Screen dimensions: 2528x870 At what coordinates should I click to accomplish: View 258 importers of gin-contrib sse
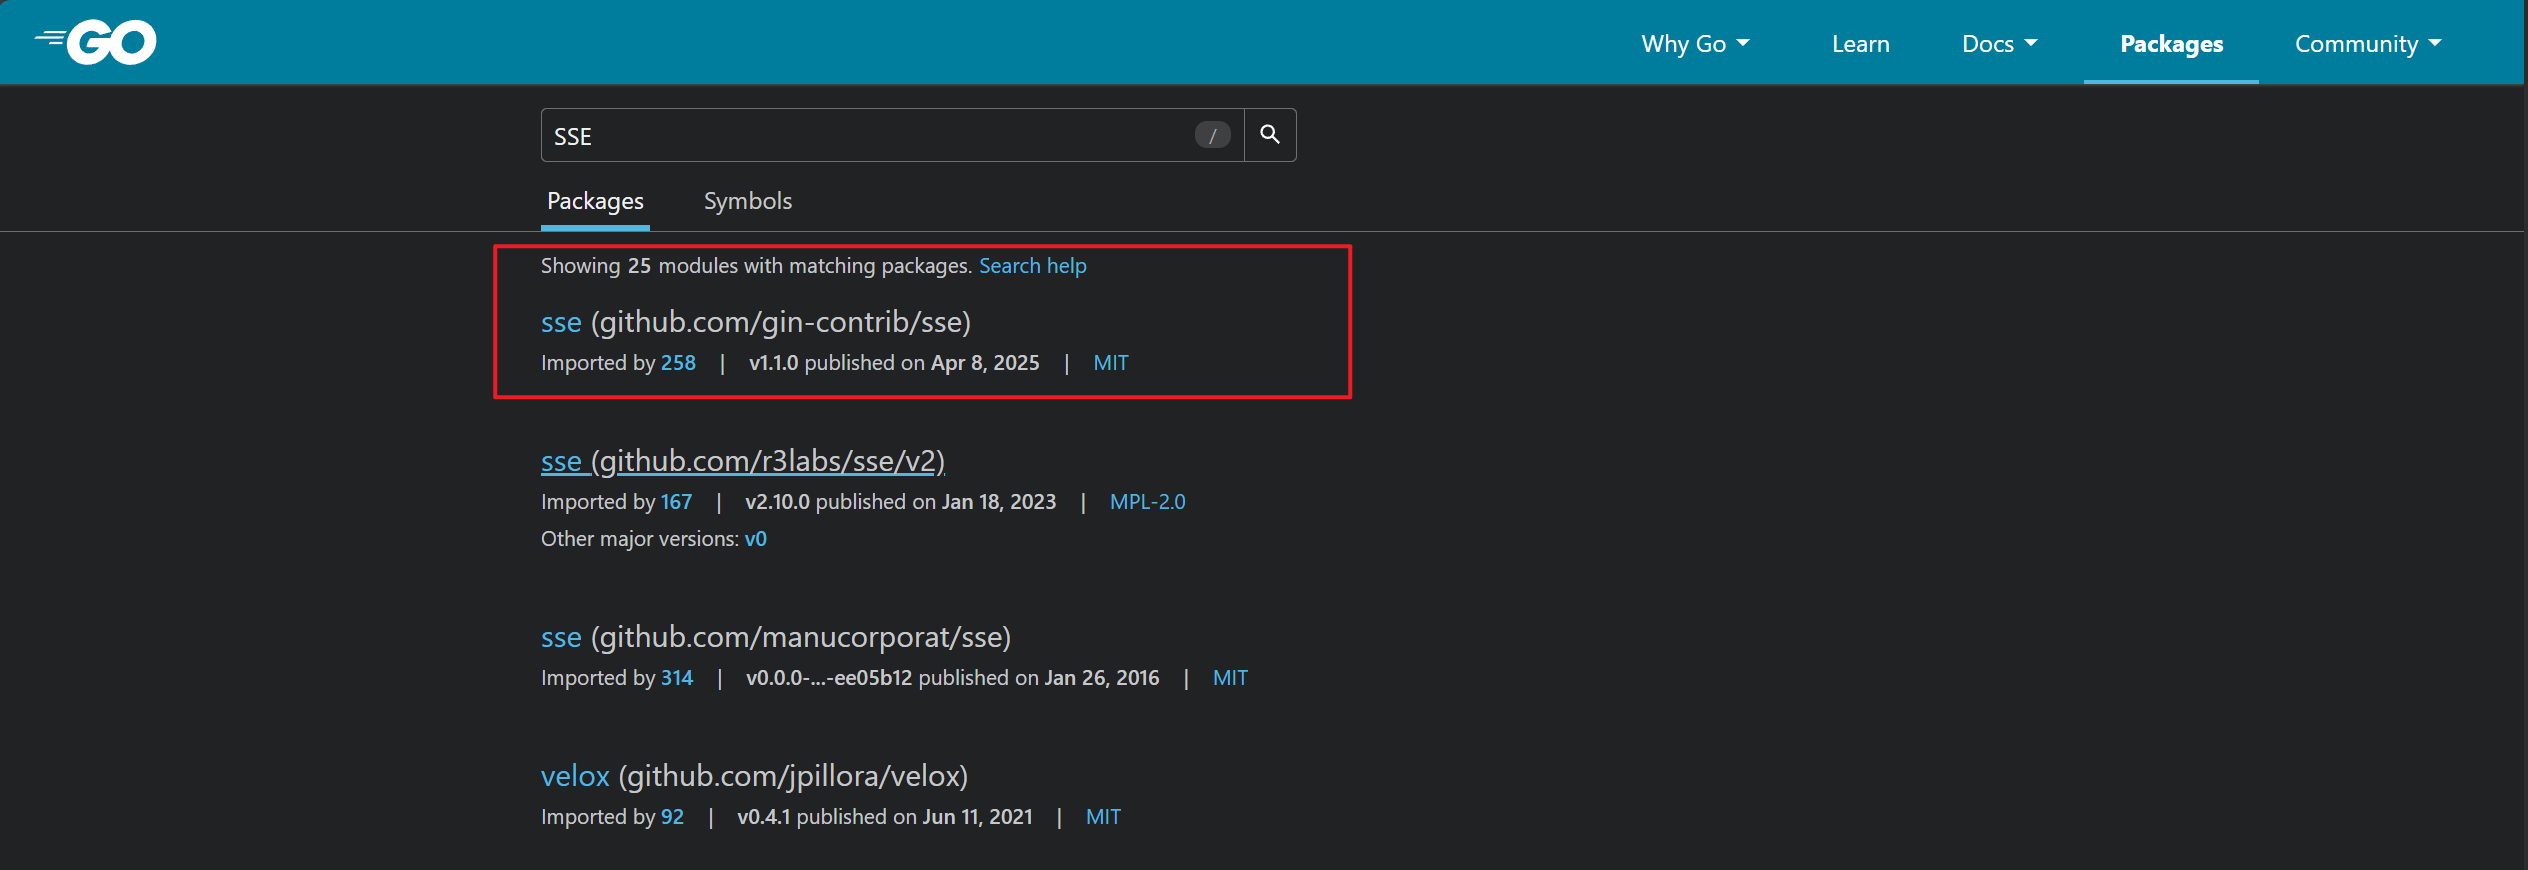[x=678, y=363]
